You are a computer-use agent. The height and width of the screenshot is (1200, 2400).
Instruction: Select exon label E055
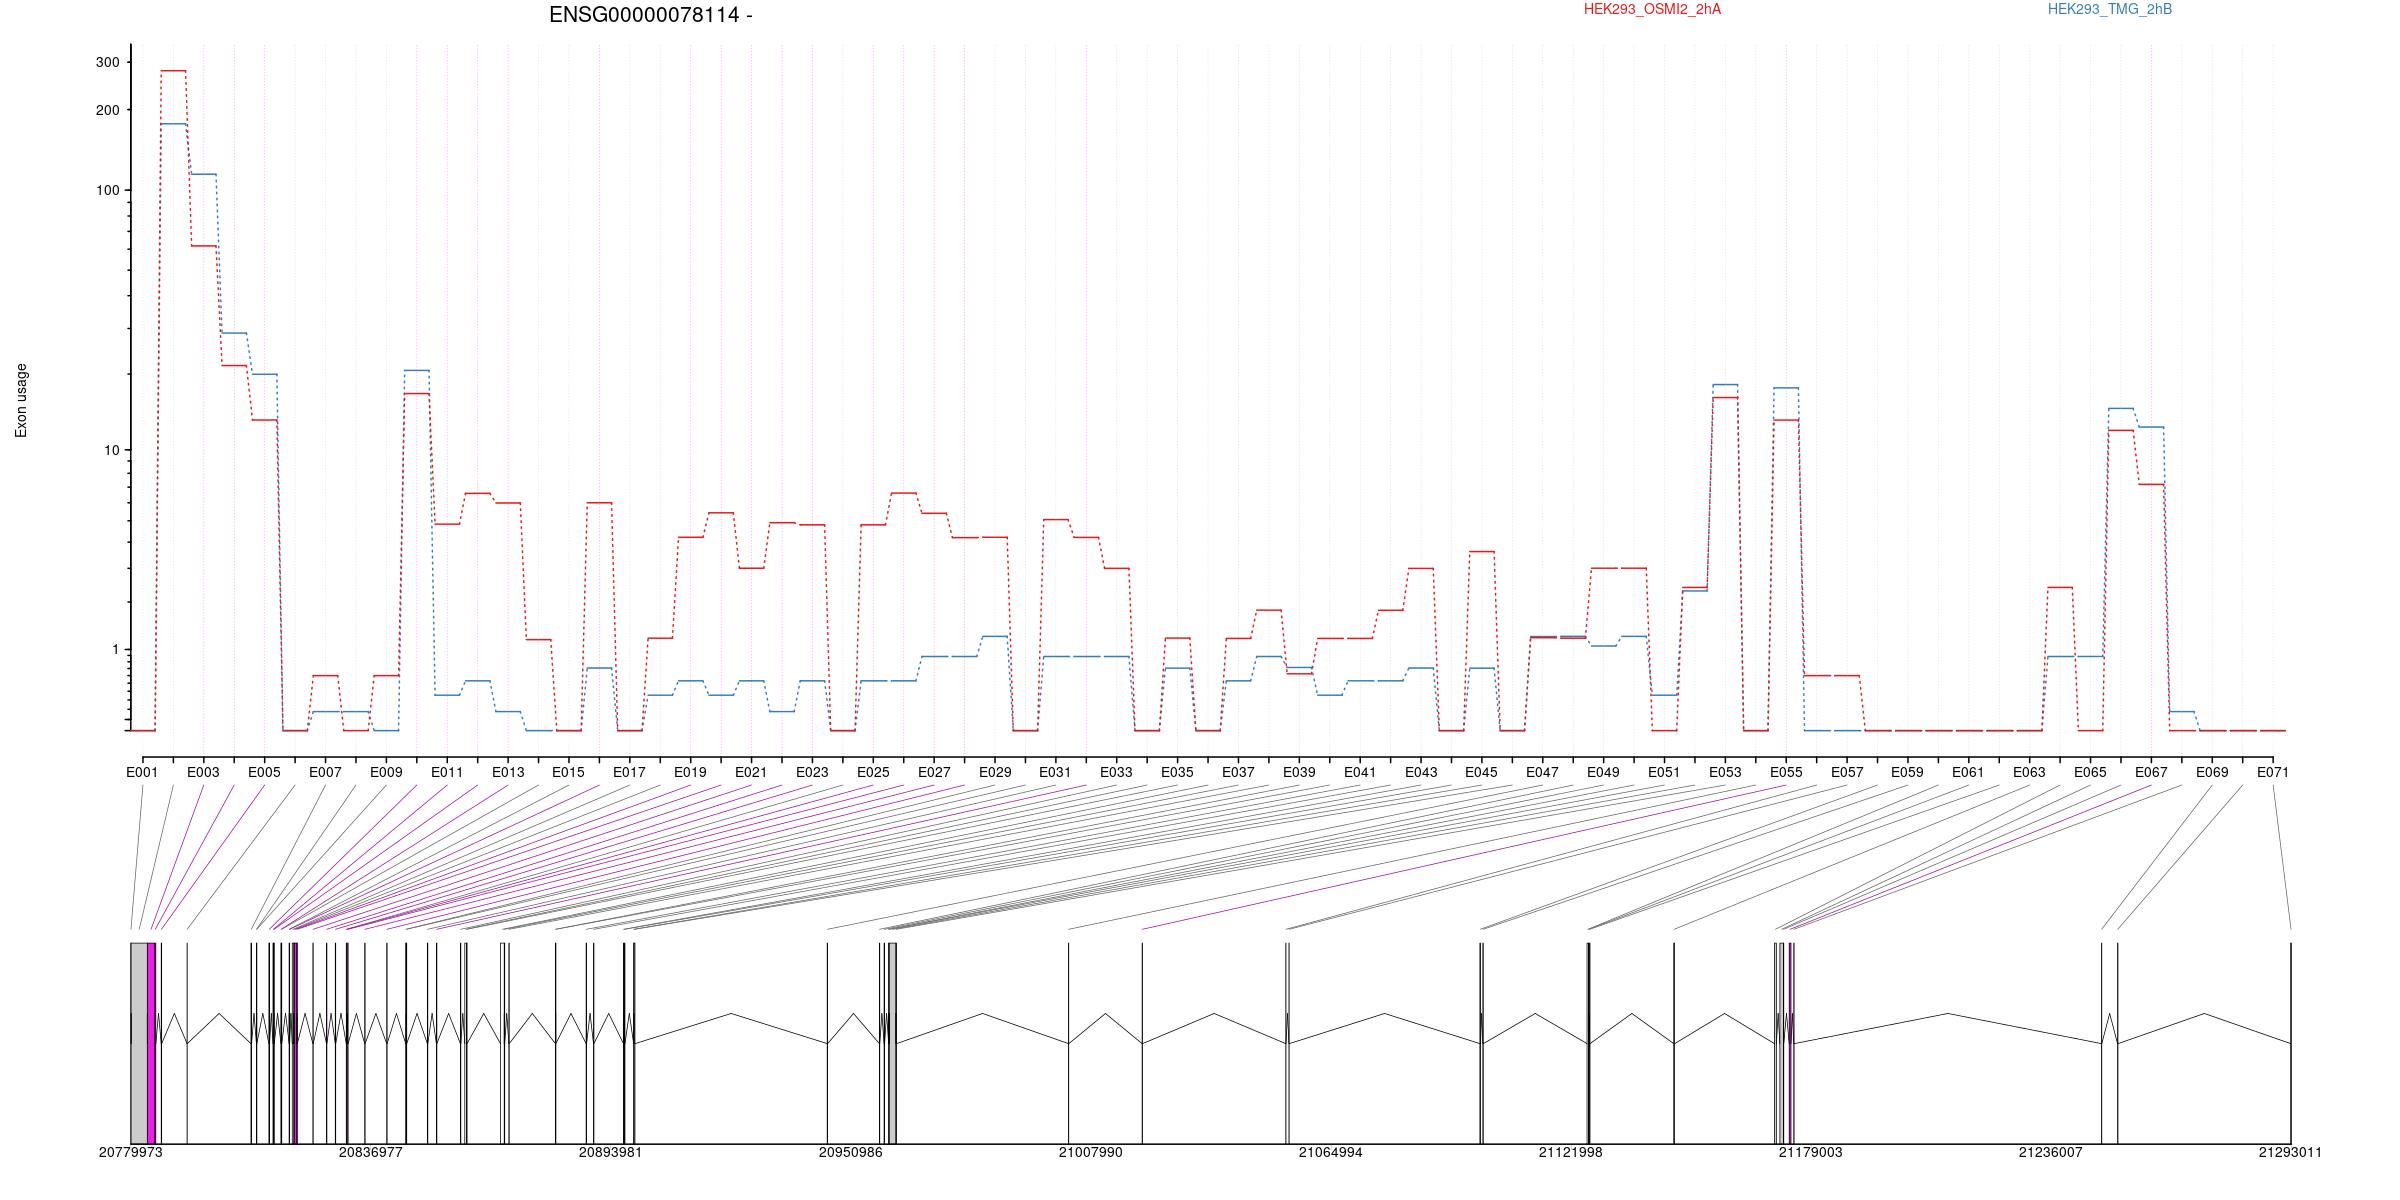(1786, 772)
